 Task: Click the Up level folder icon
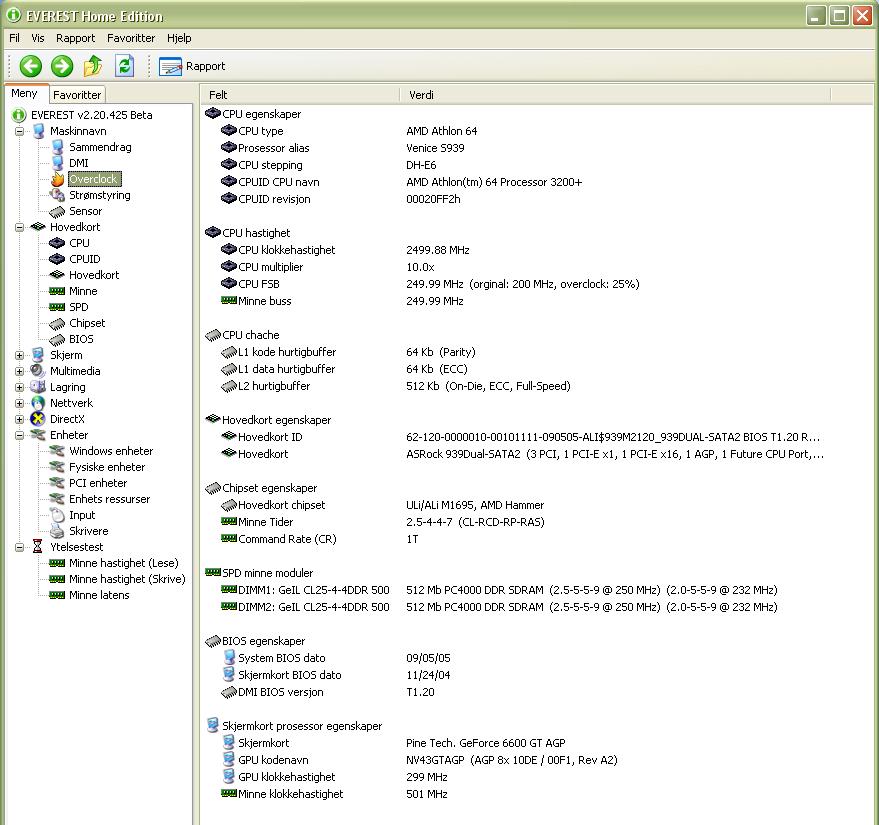[x=92, y=66]
